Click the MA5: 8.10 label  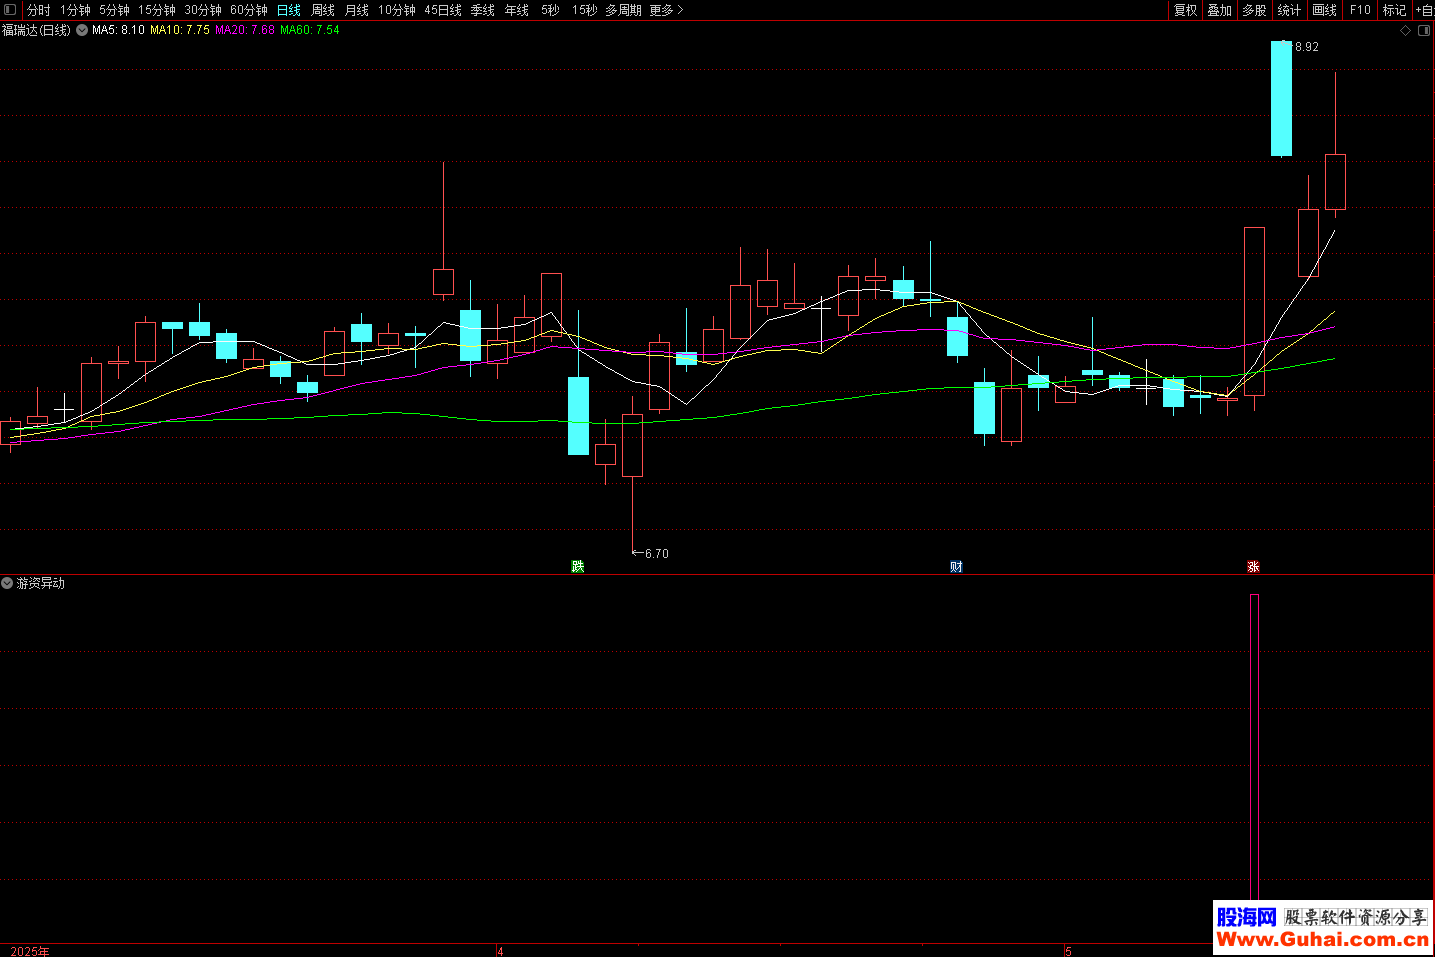(118, 30)
